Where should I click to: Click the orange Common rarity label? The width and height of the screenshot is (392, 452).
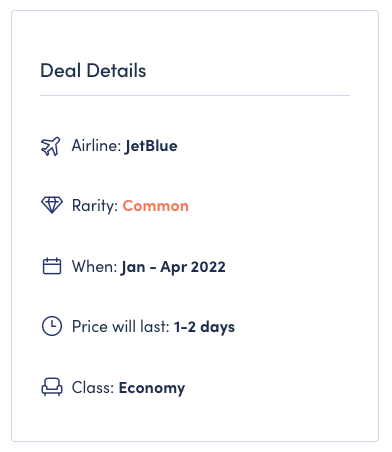[x=156, y=206]
